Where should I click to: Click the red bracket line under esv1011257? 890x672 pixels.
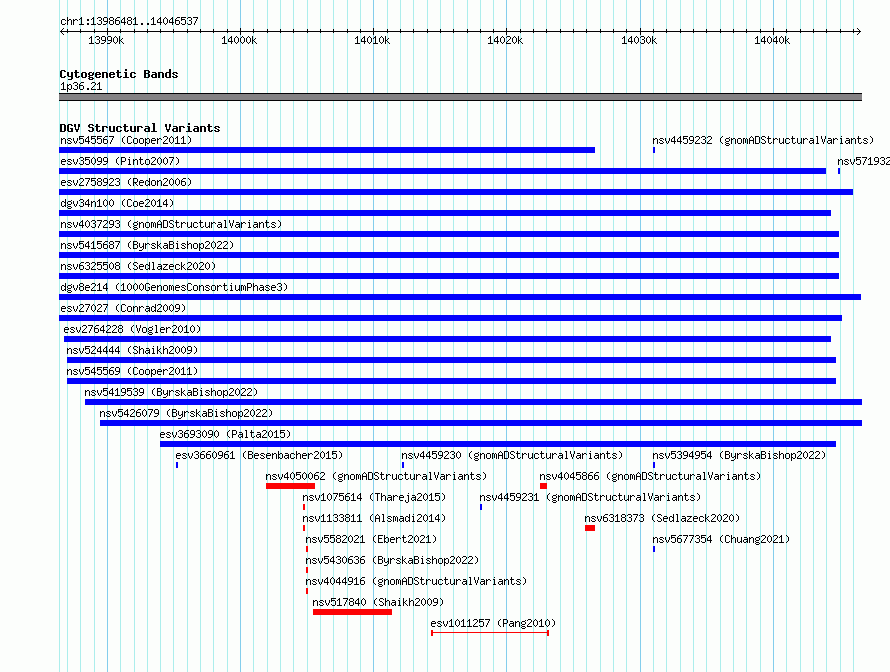coord(490,633)
